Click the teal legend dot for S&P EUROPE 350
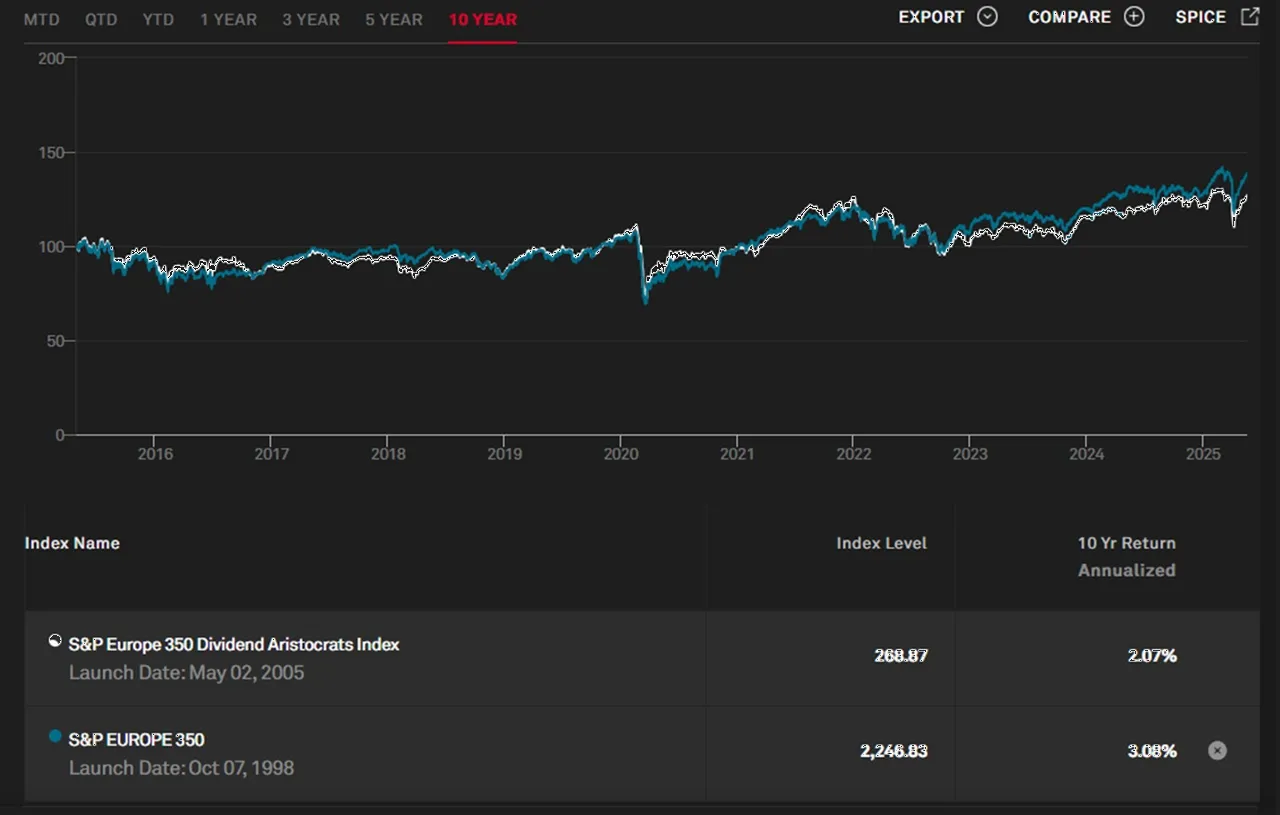 55,737
